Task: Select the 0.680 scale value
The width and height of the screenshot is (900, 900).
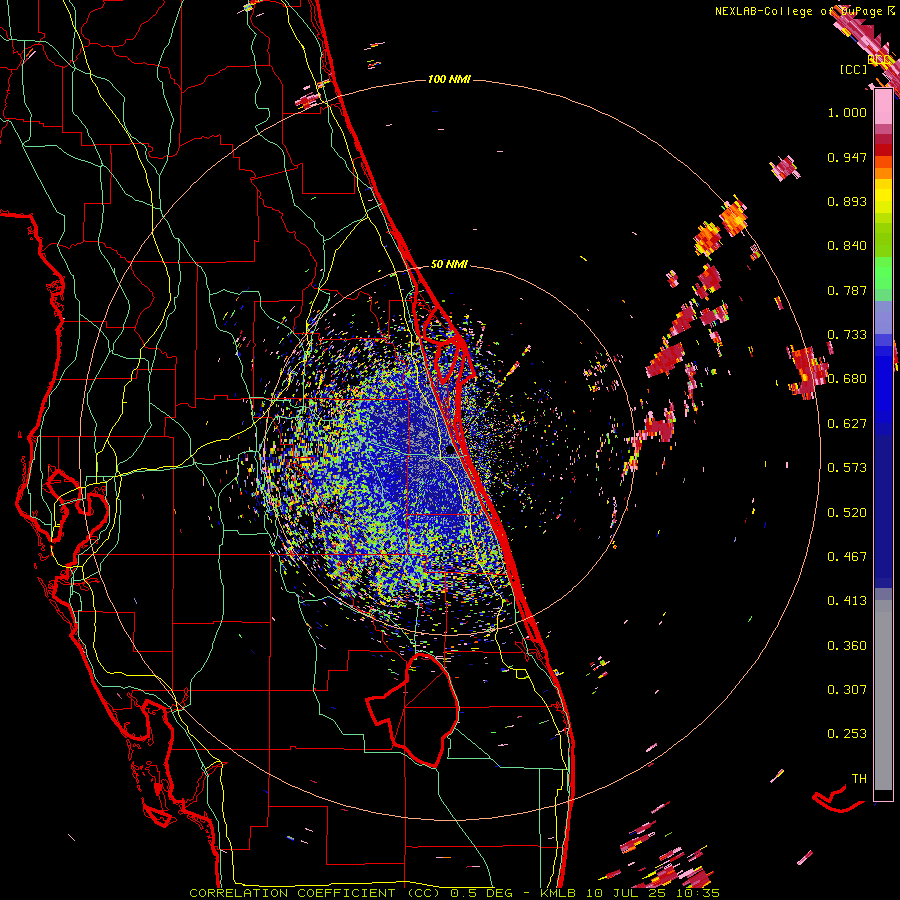Action: (847, 379)
